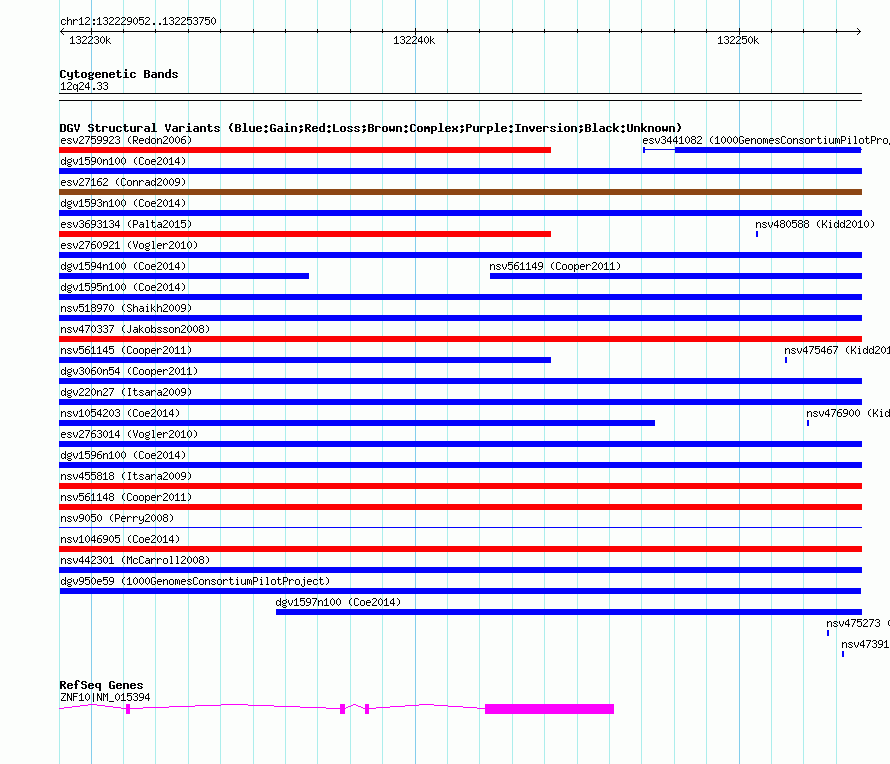Click the RefSeq Genes track heading

click(101, 685)
